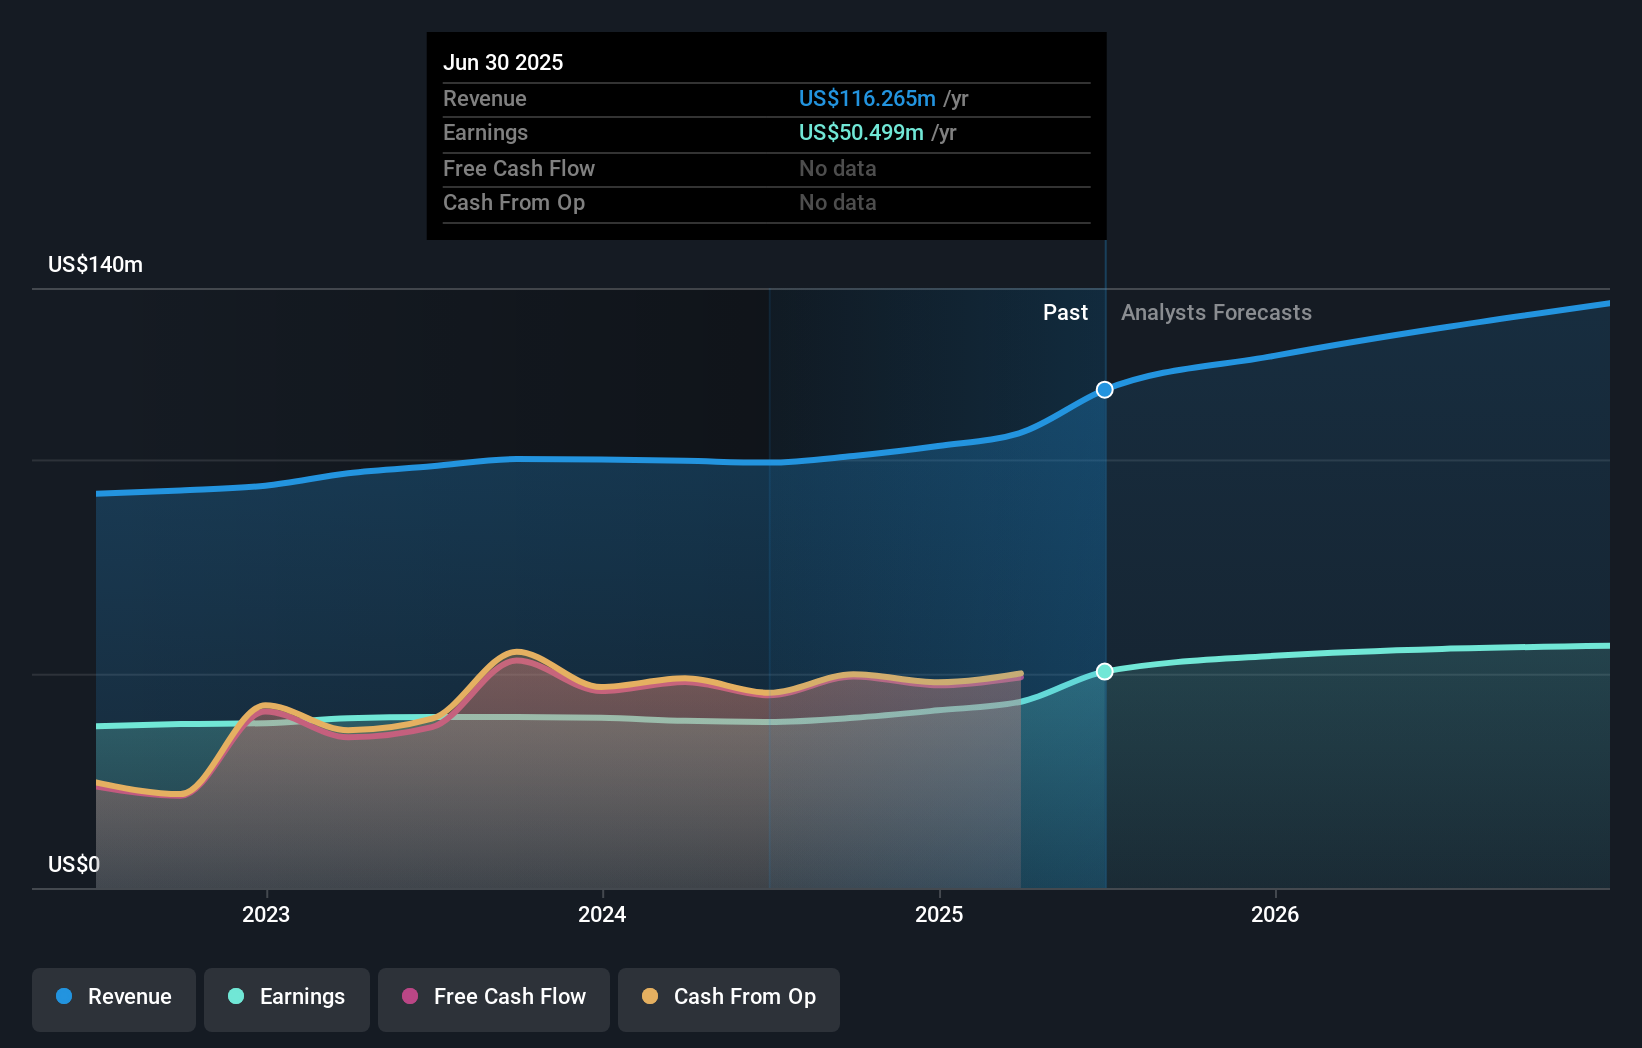The width and height of the screenshot is (1642, 1048).
Task: Click the Analysts Forecasts label
Action: click(x=1216, y=312)
